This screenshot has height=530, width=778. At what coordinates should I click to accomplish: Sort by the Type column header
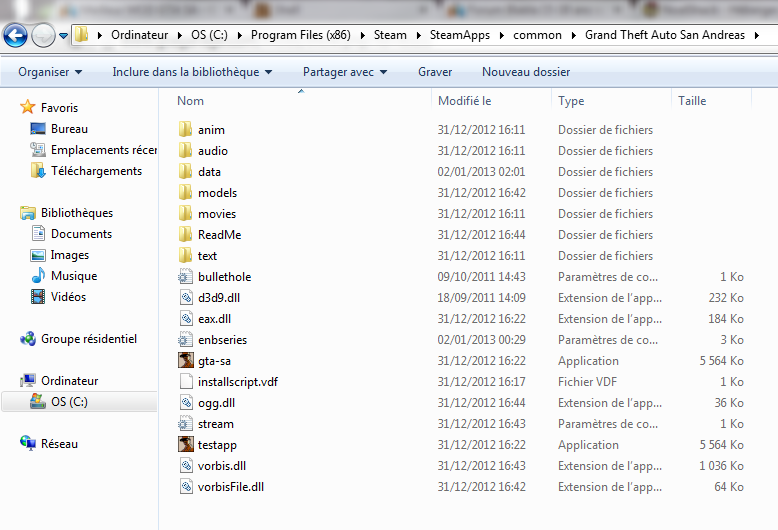click(x=571, y=101)
